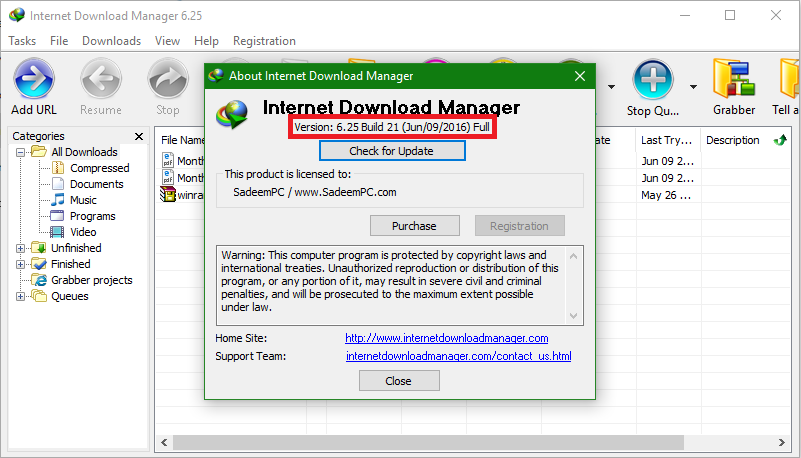Click the Add URL toolbar icon
The height and width of the screenshot is (458, 801).
34,79
